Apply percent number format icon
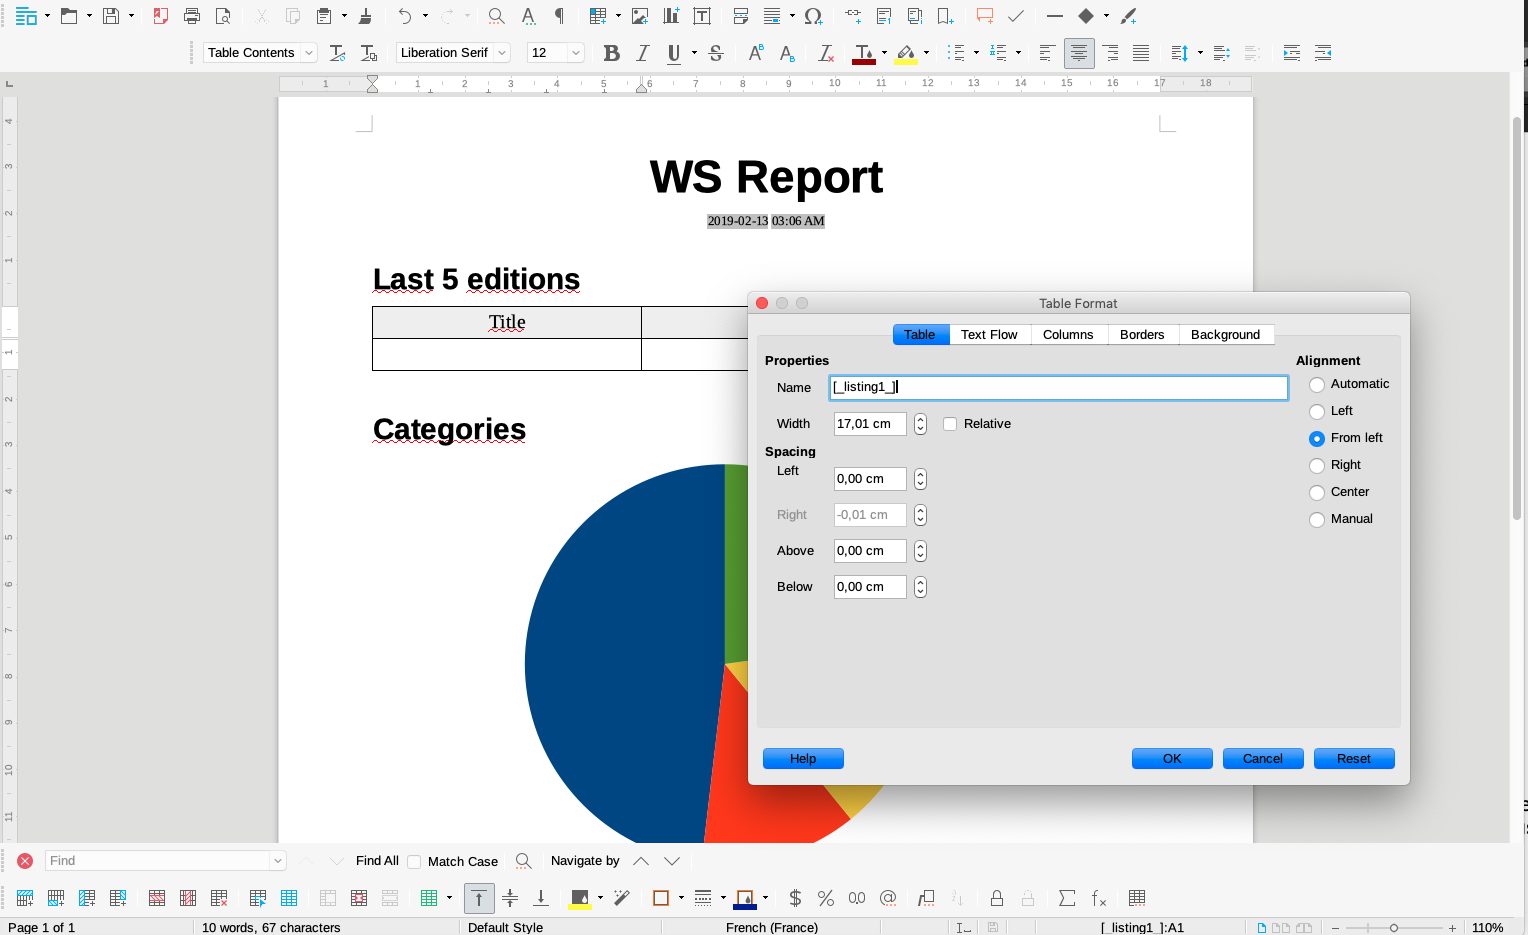Viewport: 1528px width, 935px height. tap(826, 898)
